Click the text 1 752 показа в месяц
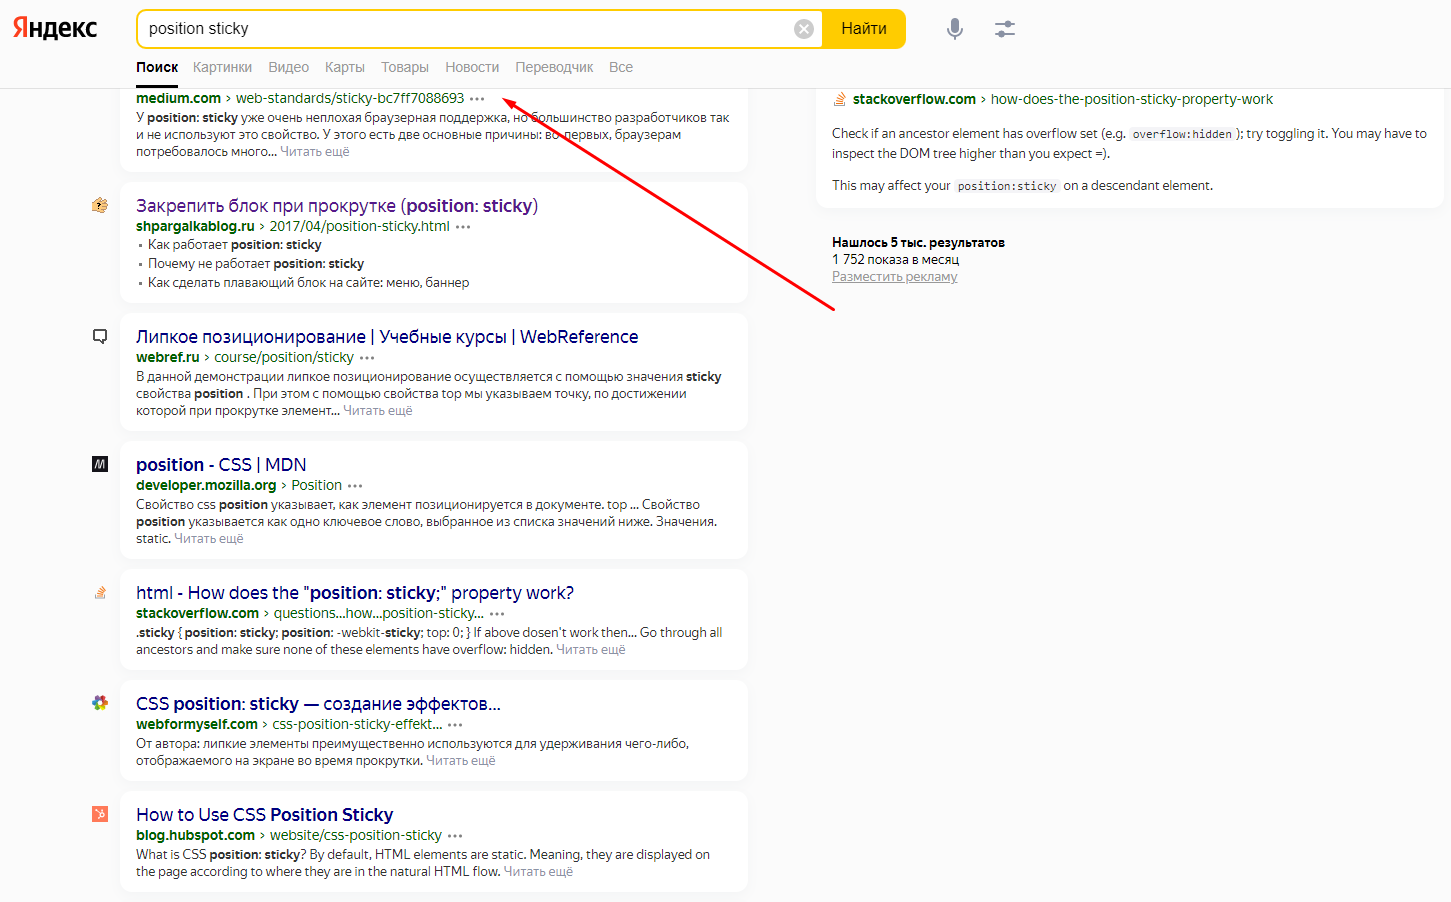 pos(895,259)
